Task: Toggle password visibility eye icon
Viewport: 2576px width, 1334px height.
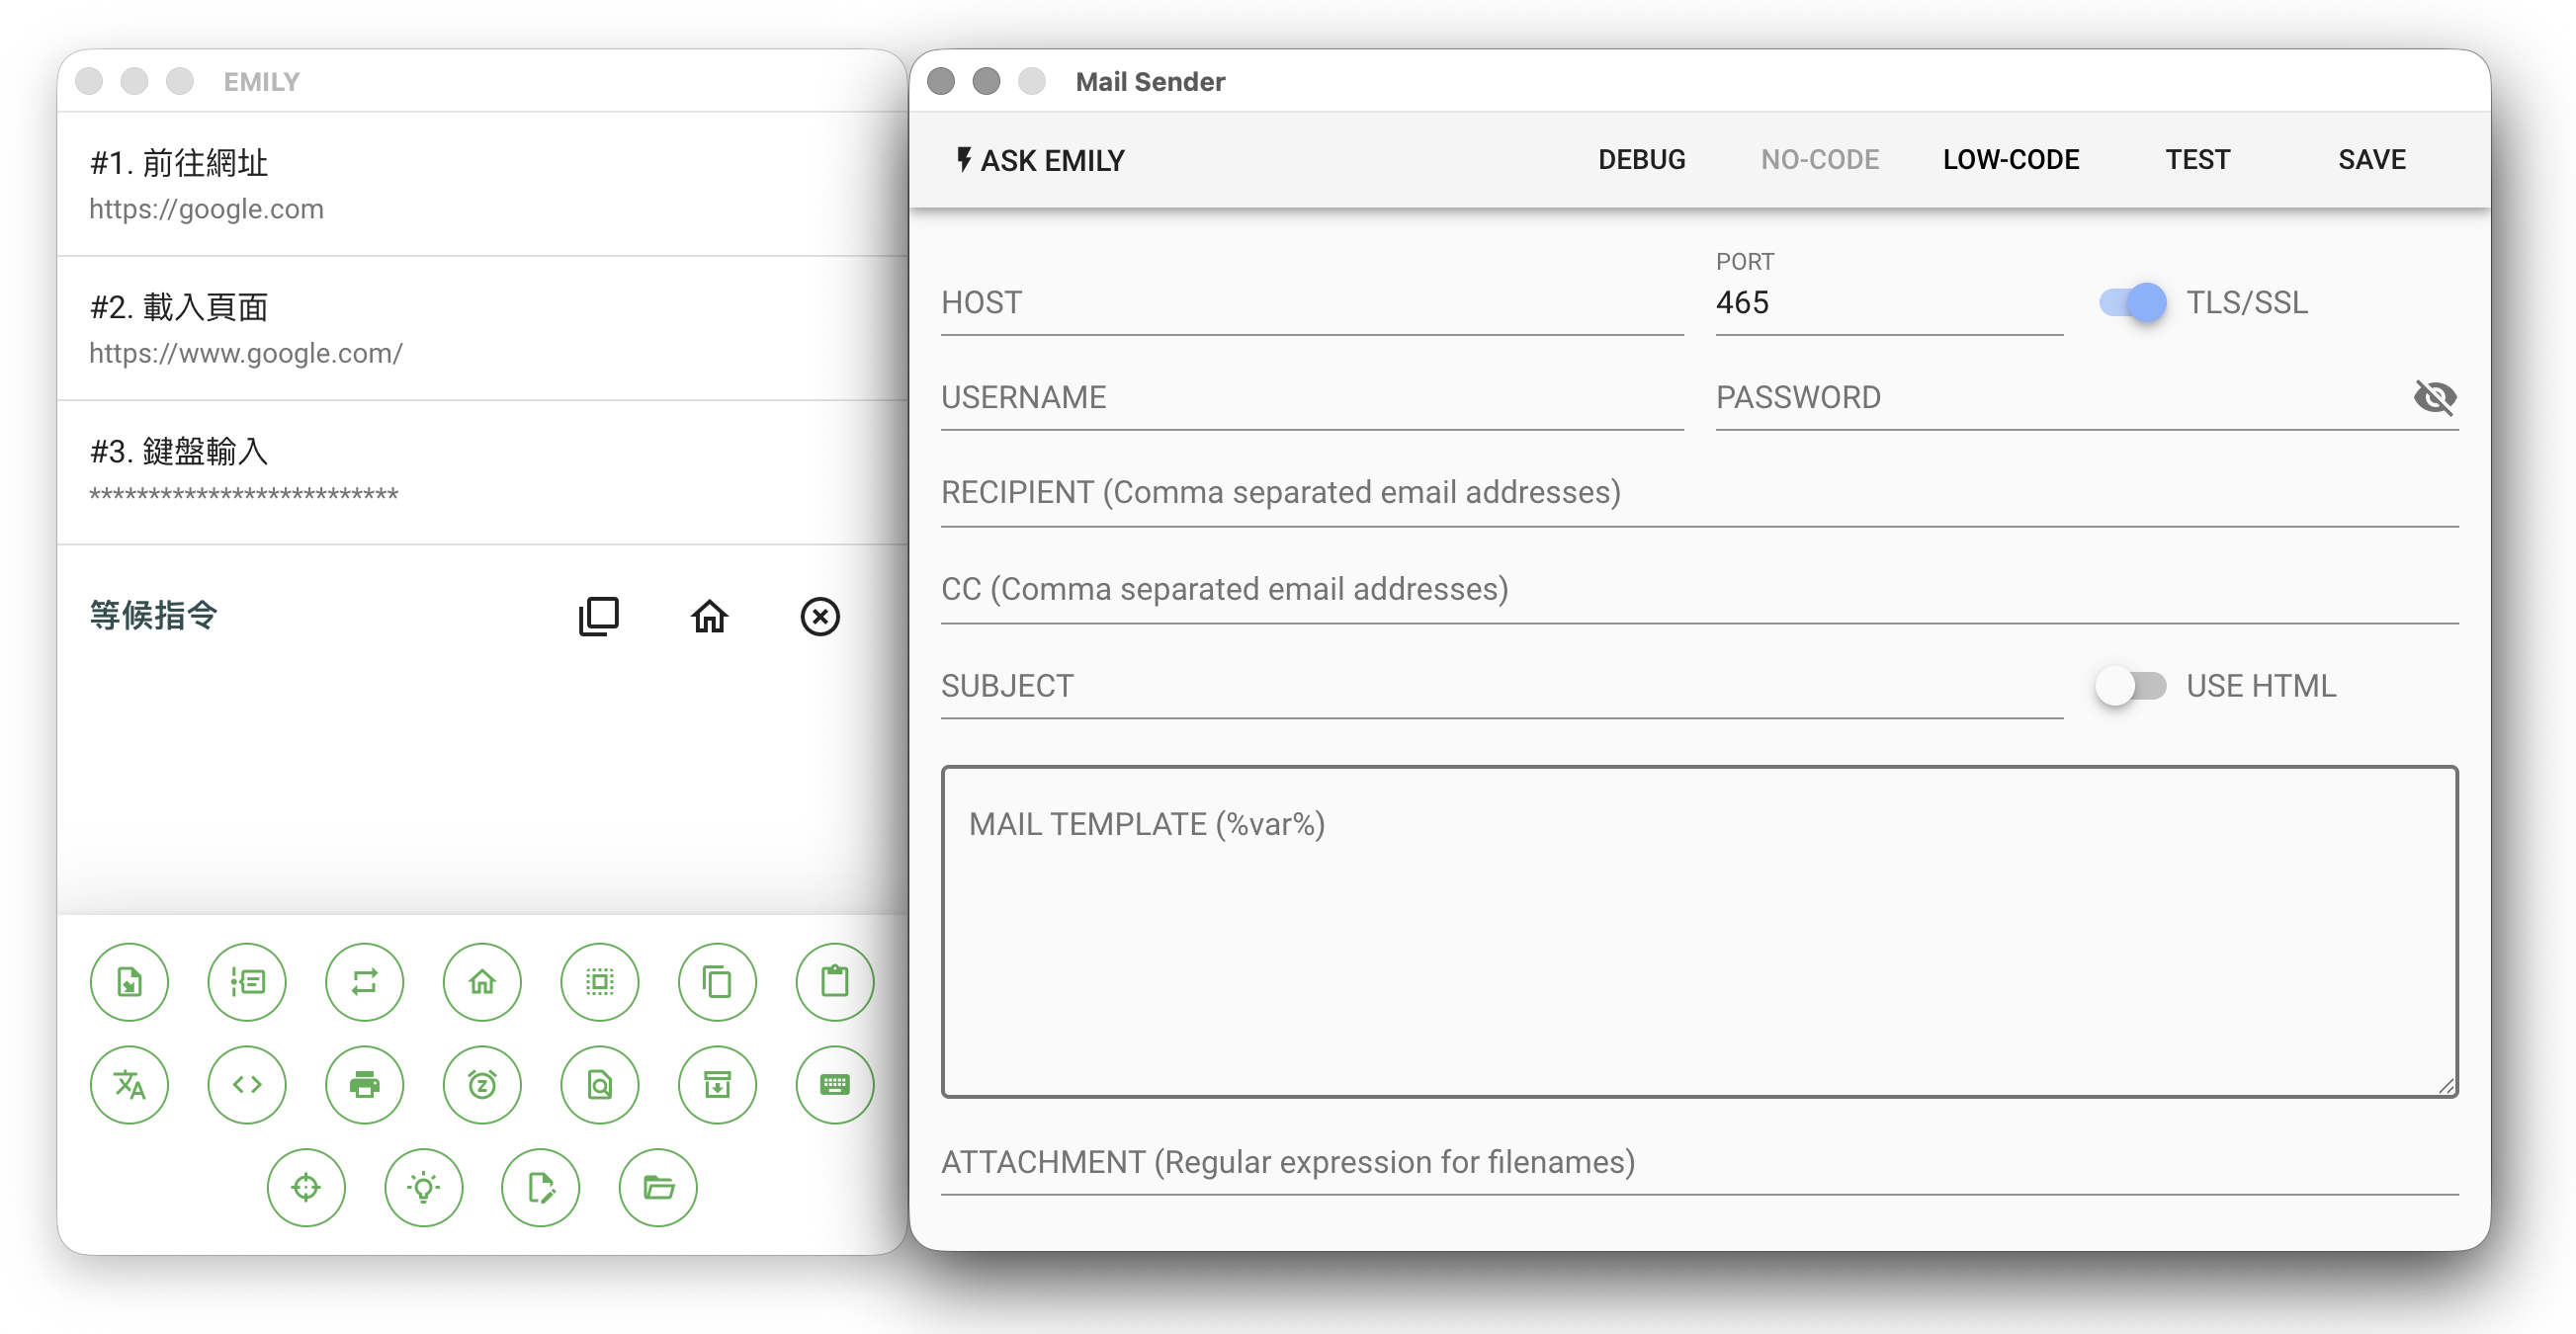Action: [2433, 397]
